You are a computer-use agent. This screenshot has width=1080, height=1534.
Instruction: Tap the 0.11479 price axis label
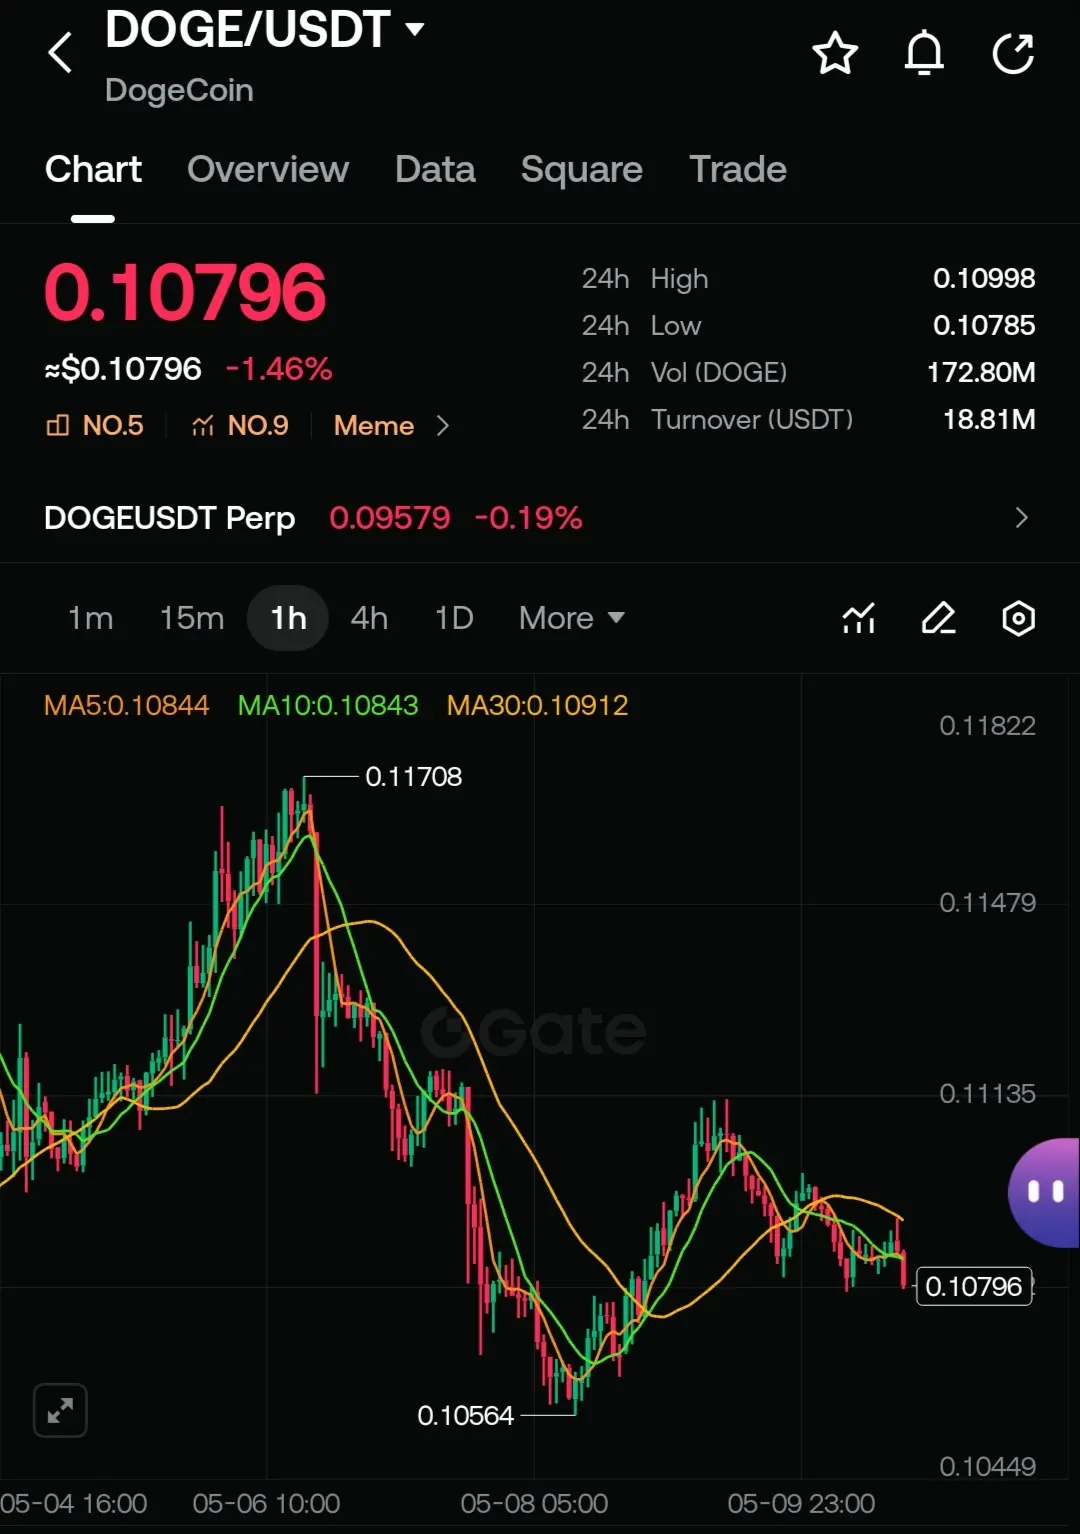point(987,903)
